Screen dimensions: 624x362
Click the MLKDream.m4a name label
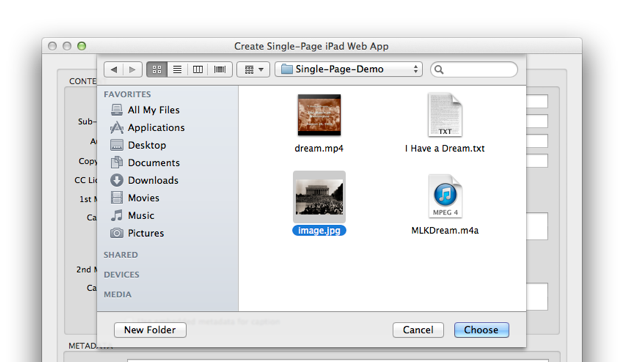[x=445, y=230]
